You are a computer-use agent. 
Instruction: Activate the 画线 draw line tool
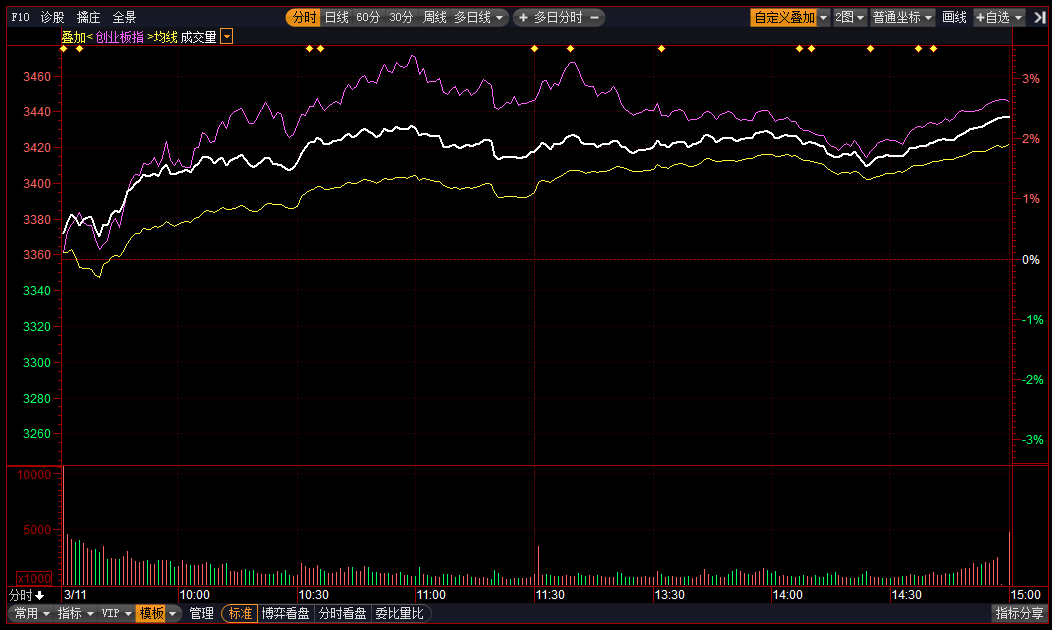(x=954, y=17)
